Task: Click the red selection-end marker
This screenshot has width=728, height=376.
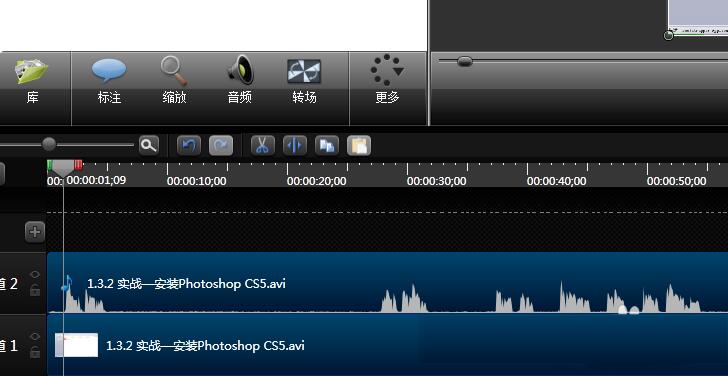Action: [x=78, y=165]
